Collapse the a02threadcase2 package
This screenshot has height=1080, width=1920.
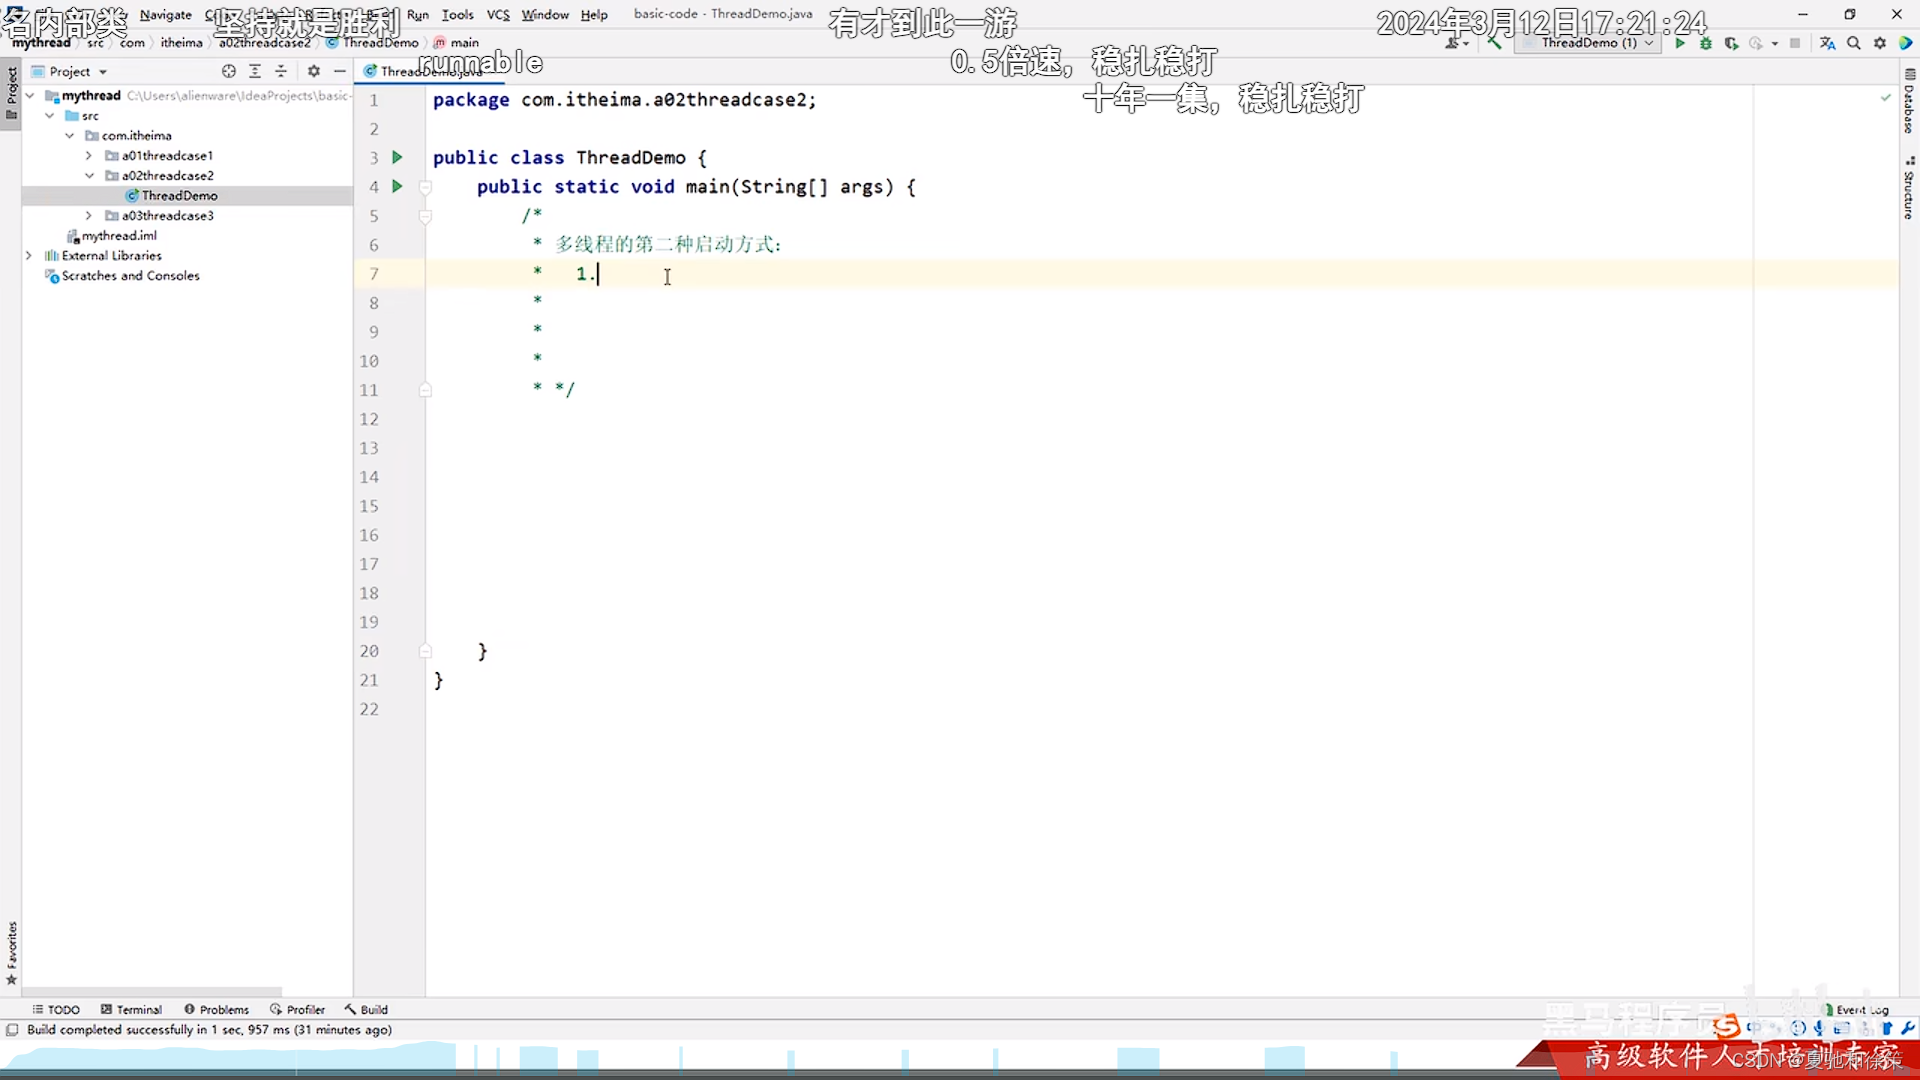(89, 175)
